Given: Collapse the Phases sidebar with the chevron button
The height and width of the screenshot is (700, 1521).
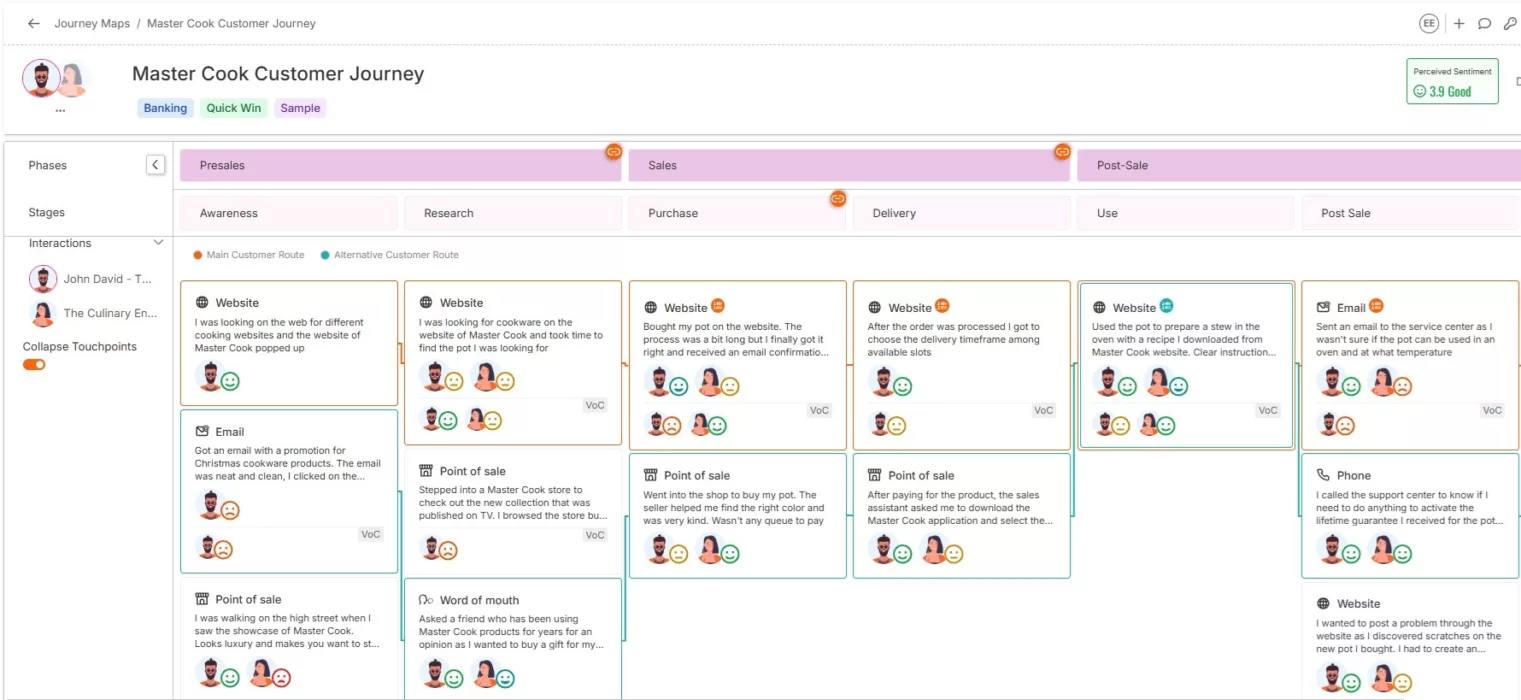Looking at the screenshot, I should pyautogui.click(x=155, y=164).
